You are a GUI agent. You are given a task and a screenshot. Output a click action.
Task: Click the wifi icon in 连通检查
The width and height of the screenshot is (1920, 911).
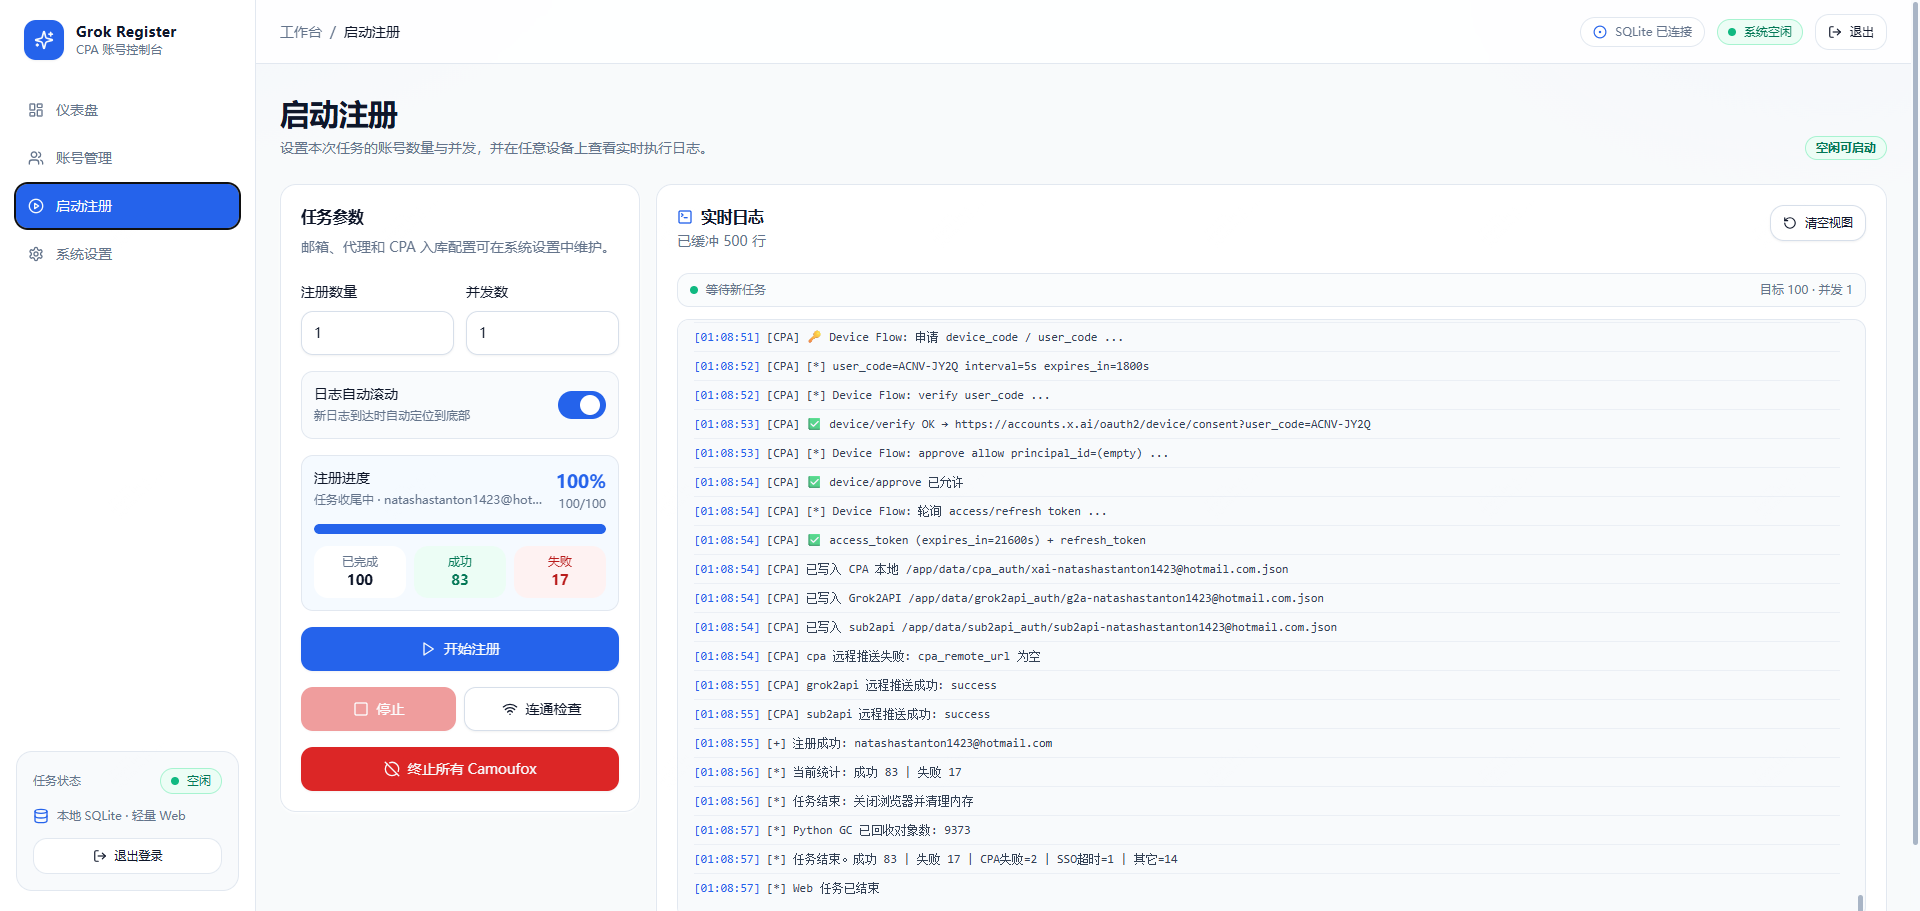pyautogui.click(x=510, y=709)
